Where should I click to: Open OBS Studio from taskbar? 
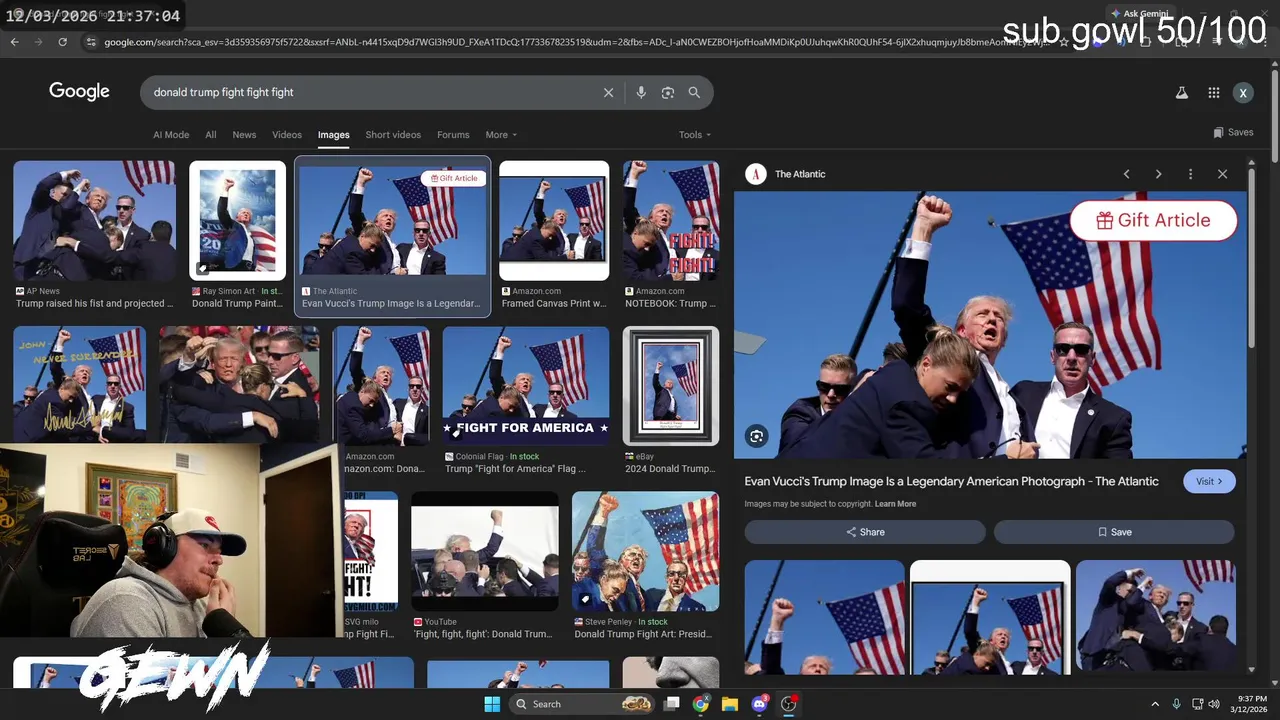[x=789, y=704]
